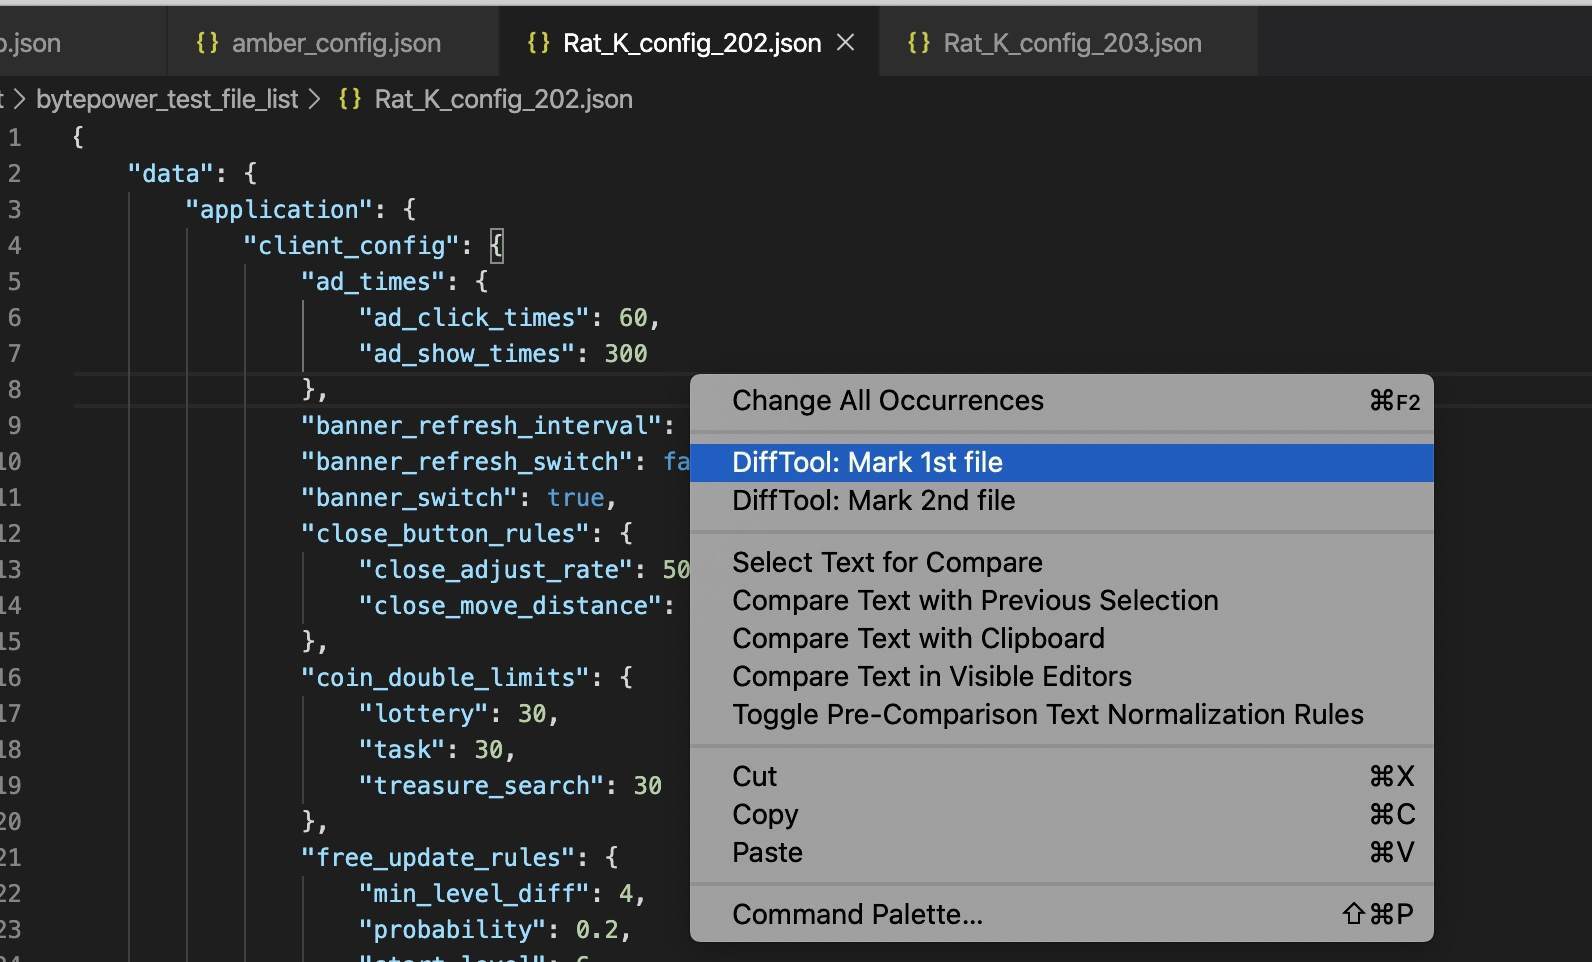This screenshot has width=1592, height=962.
Task: Click DiffTool: Mark 1st file menu entry
Action: (x=1061, y=462)
